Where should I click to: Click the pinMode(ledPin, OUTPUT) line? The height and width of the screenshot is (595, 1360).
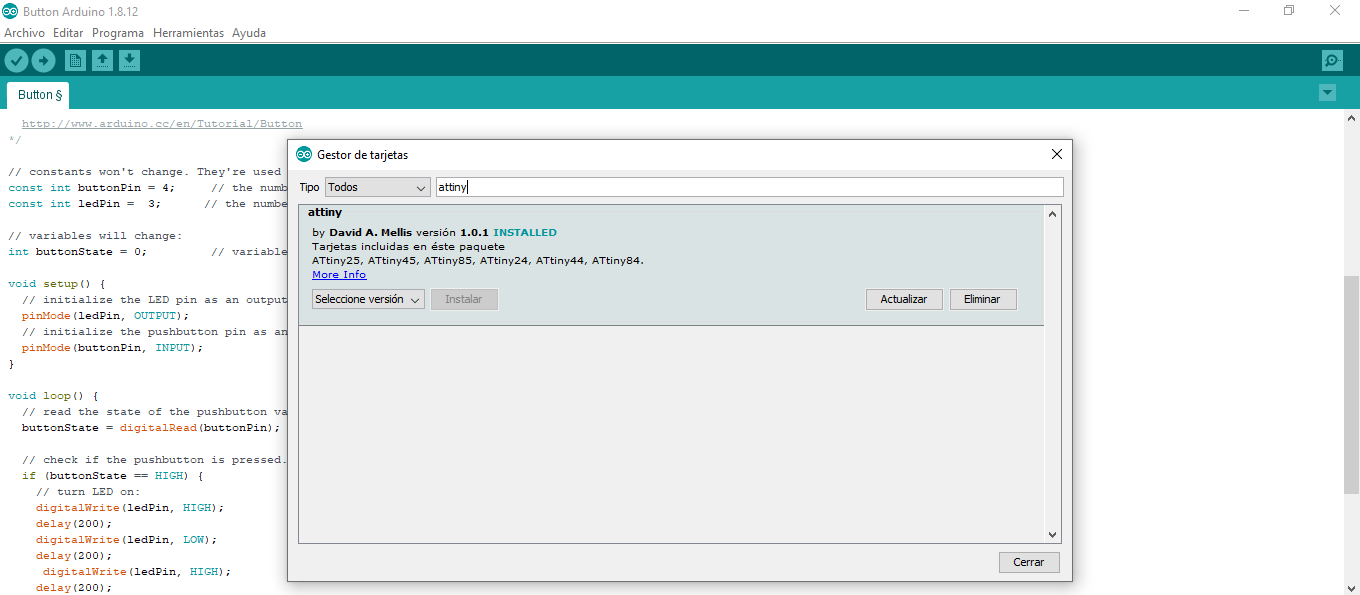pos(105,316)
